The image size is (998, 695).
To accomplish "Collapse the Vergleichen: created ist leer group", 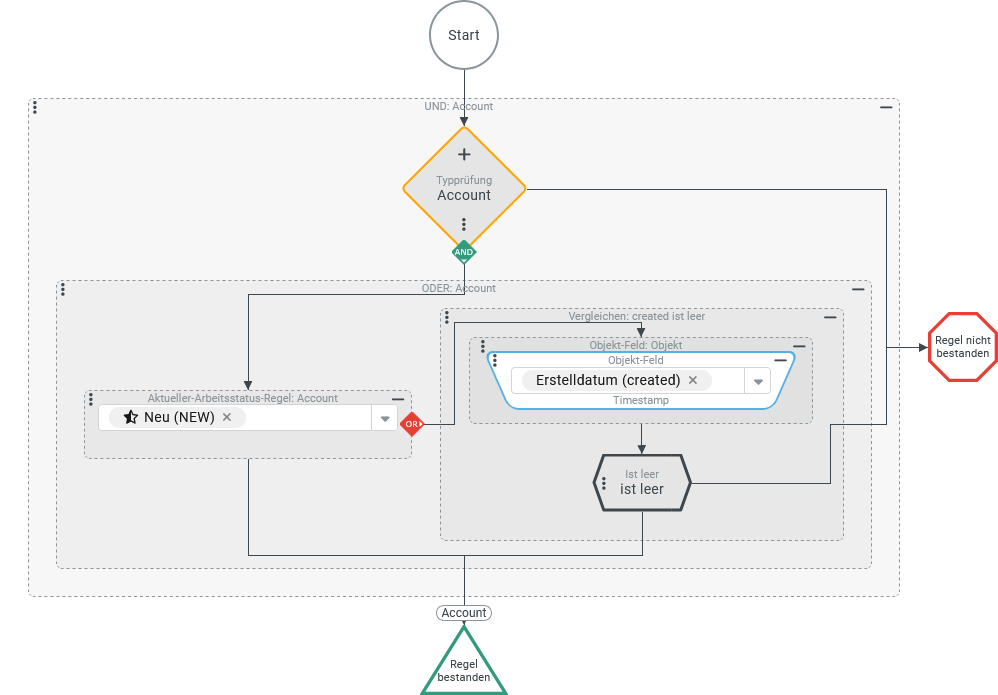I will [830, 317].
